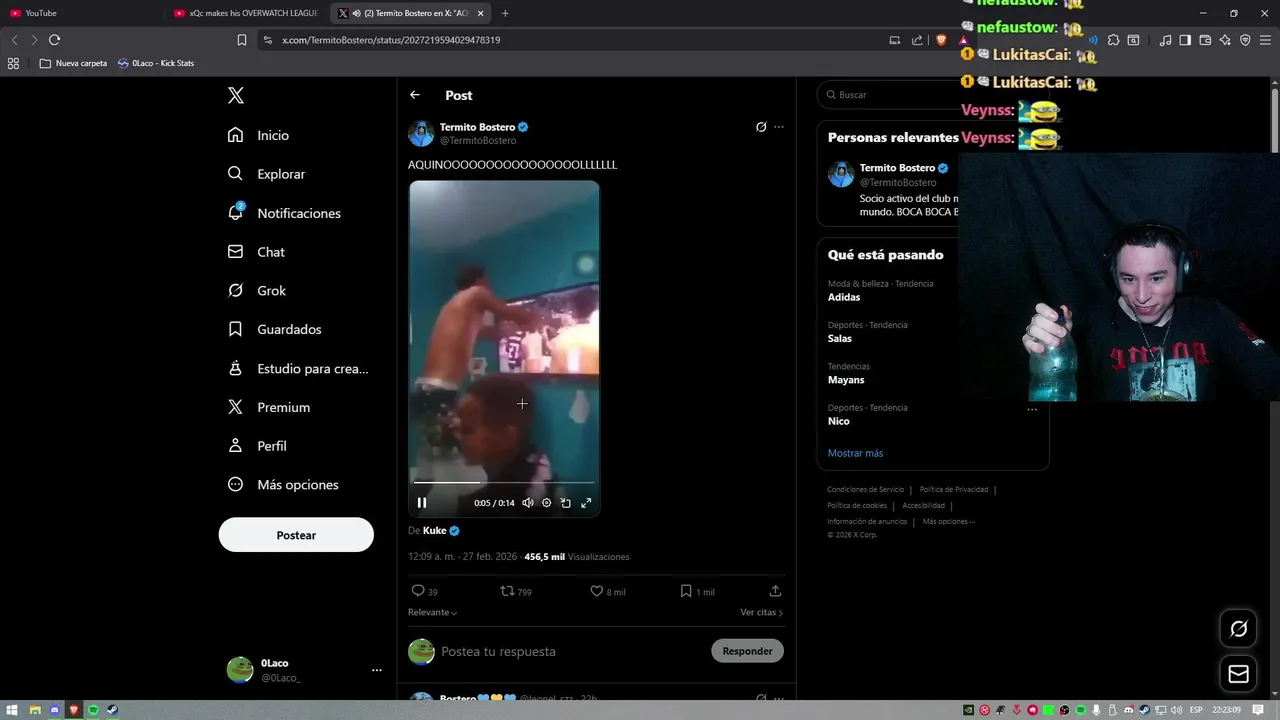The width and height of the screenshot is (1280, 720).
Task: Close the Termito Bostero tab
Action: point(481,13)
